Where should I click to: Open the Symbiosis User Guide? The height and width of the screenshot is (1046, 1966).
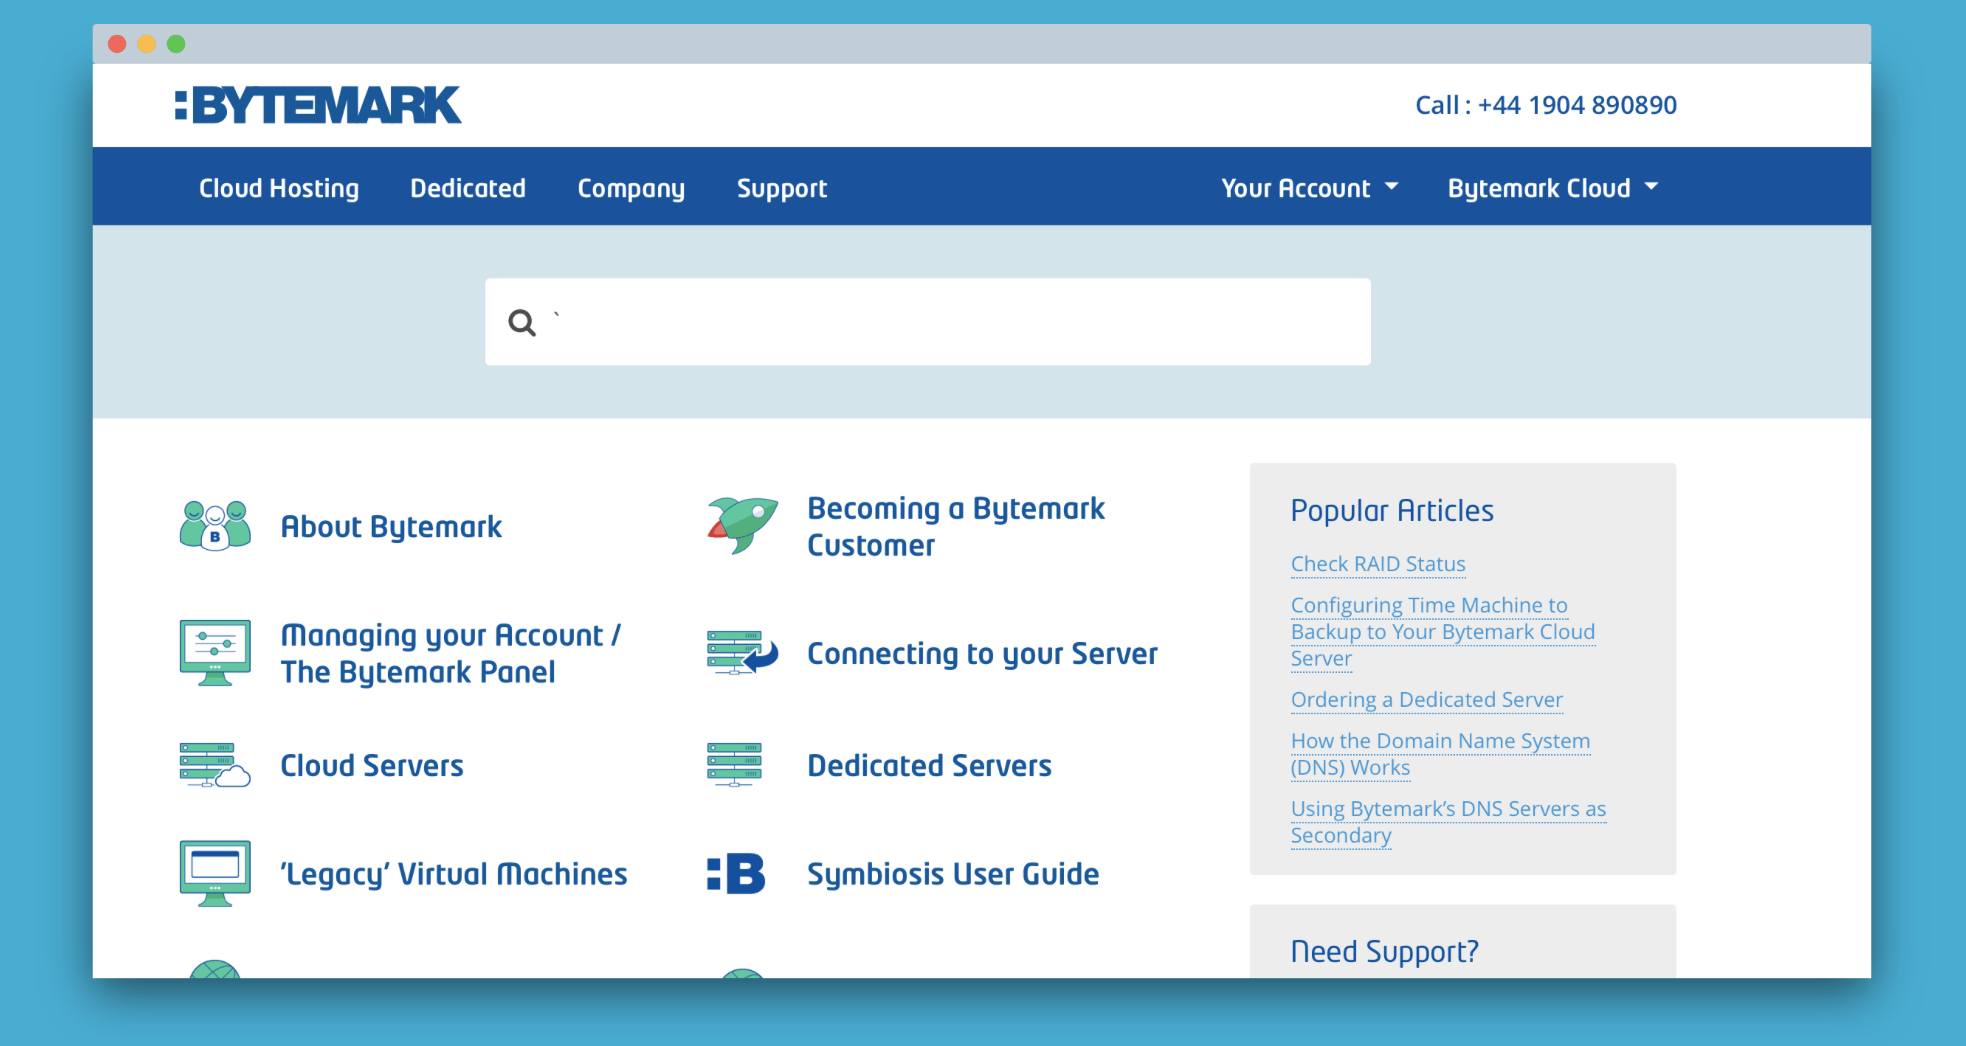click(x=953, y=874)
